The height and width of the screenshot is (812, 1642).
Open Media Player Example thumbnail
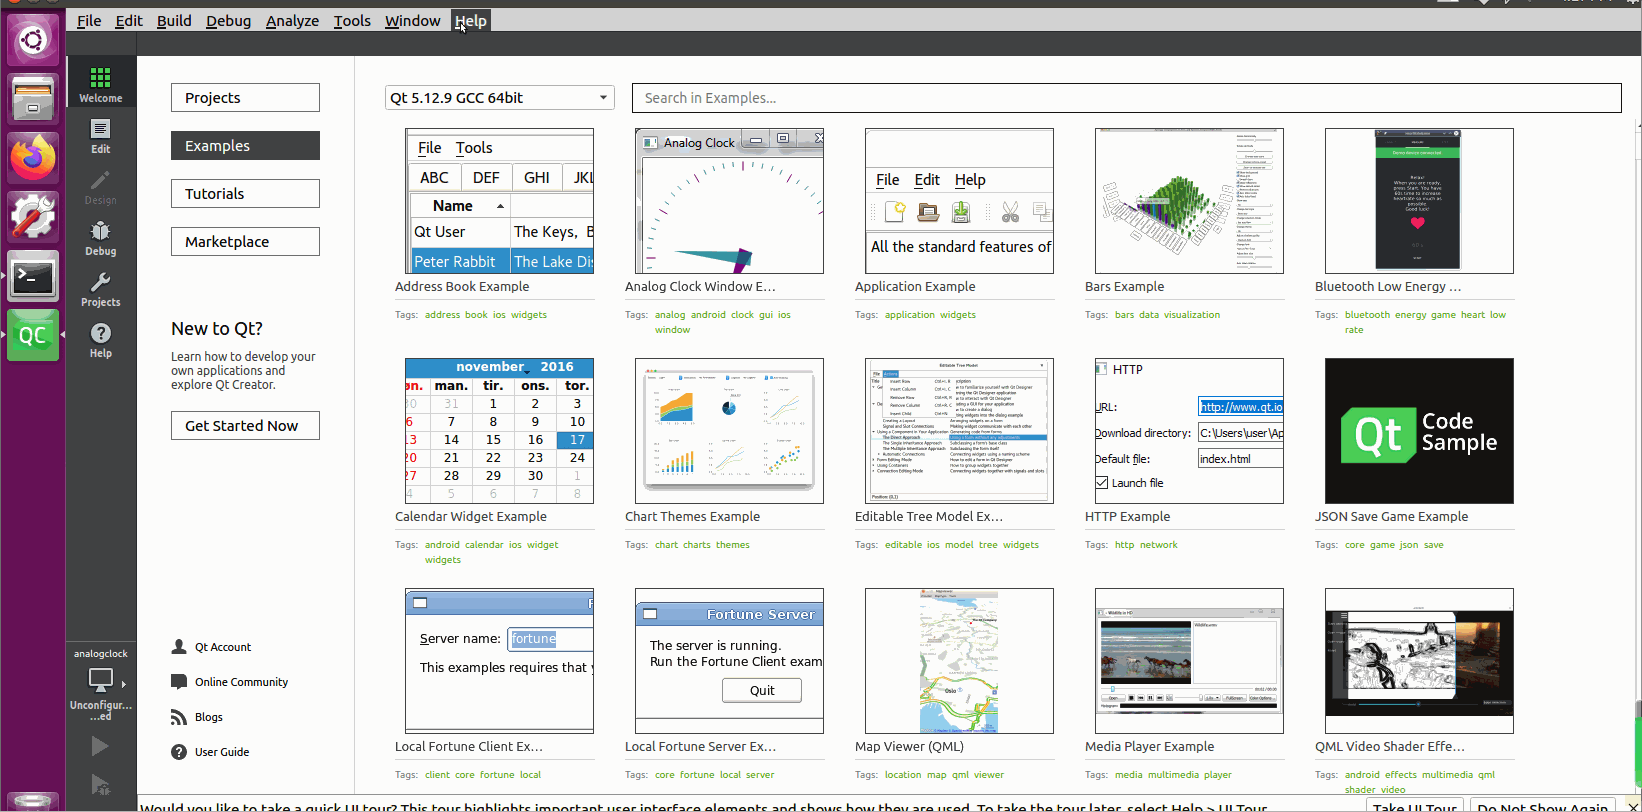(x=1189, y=661)
